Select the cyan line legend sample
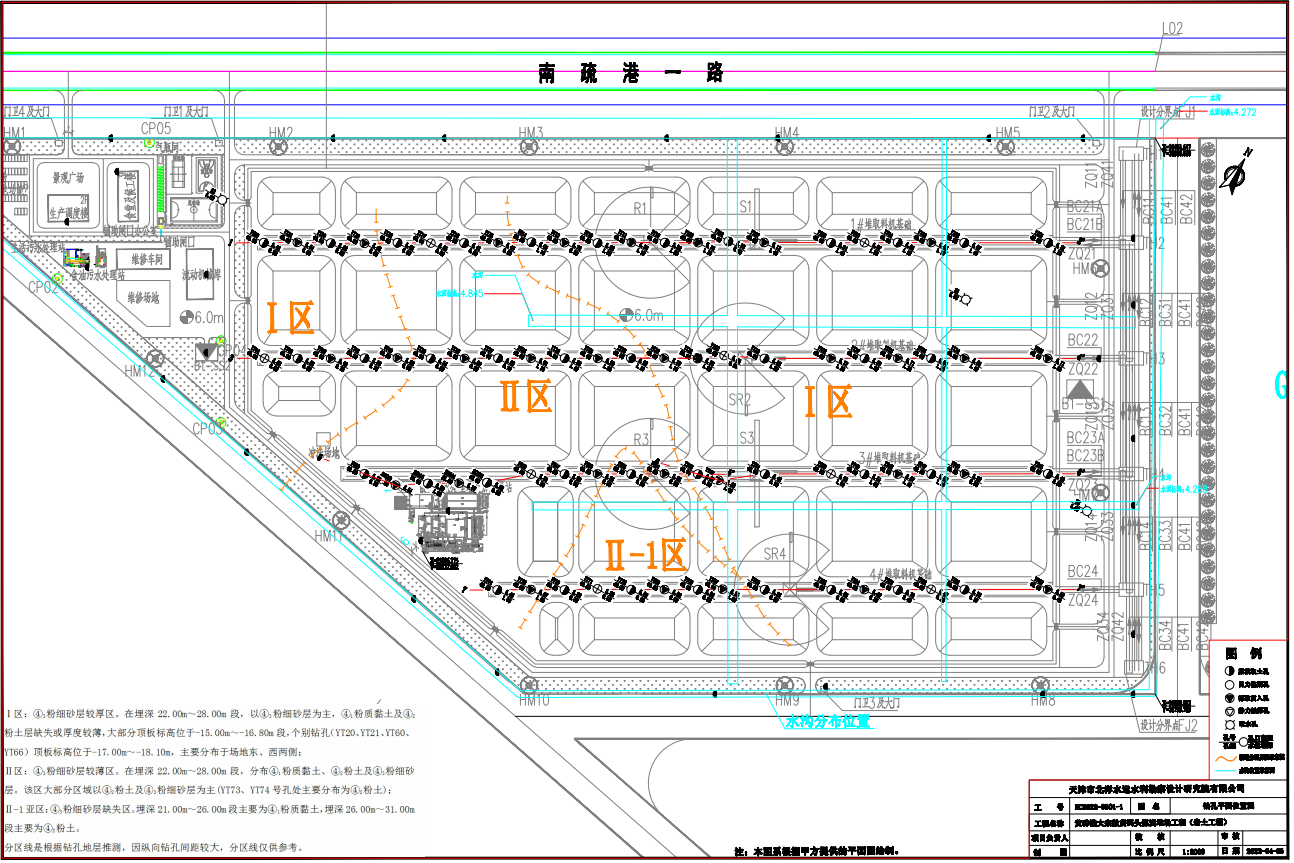 [1227, 771]
